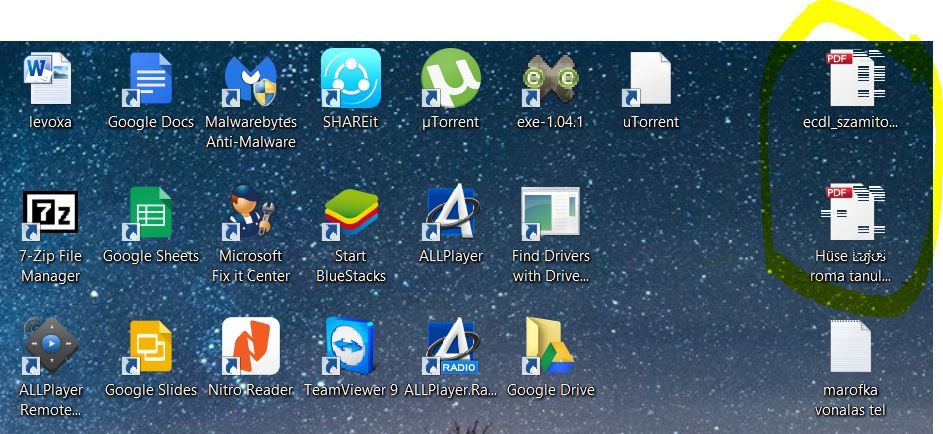943x434 pixels.
Task: Launch Microsoft Fix it Center
Action: (x=250, y=213)
